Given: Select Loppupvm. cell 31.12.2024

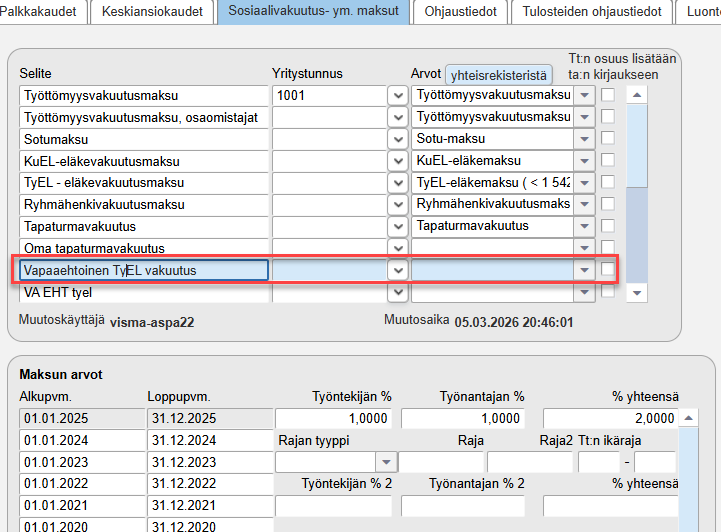Looking at the screenshot, I should [x=210, y=440].
